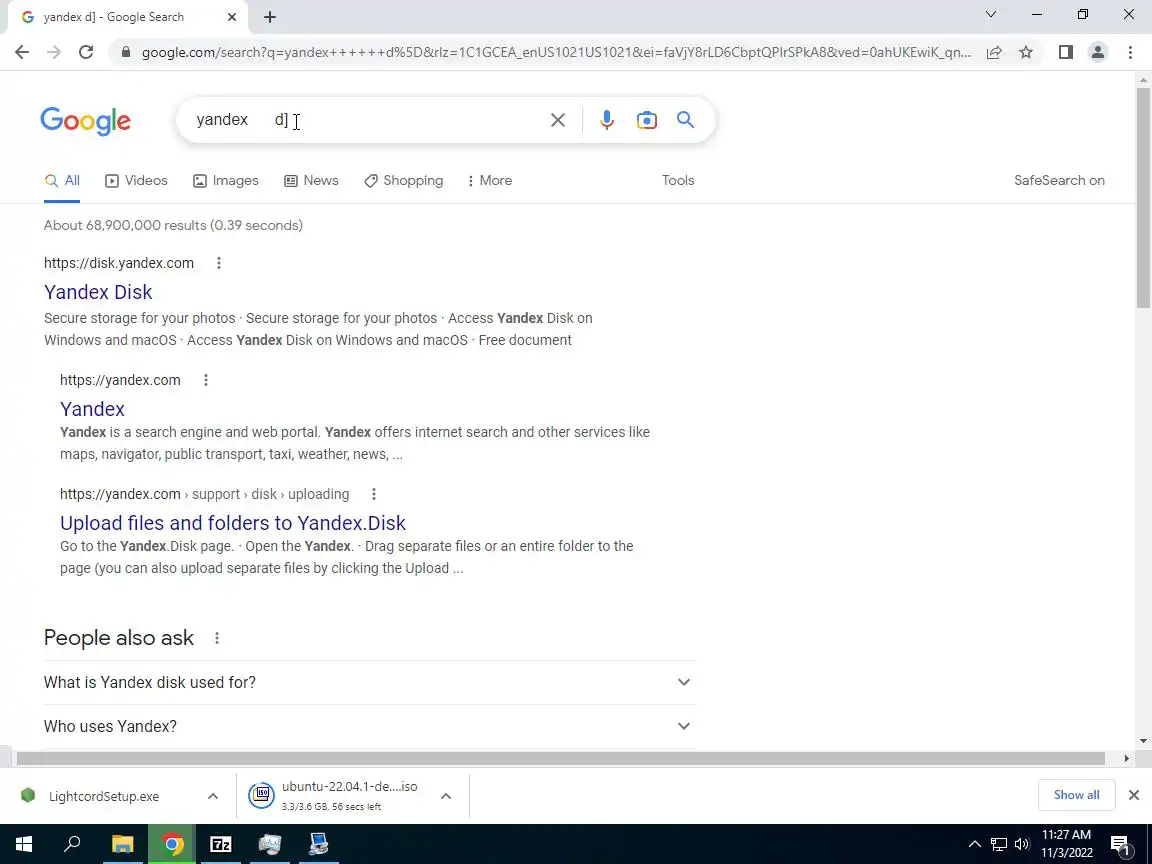Open the Windows Start menu
This screenshot has height=864, width=1152.
(24, 844)
